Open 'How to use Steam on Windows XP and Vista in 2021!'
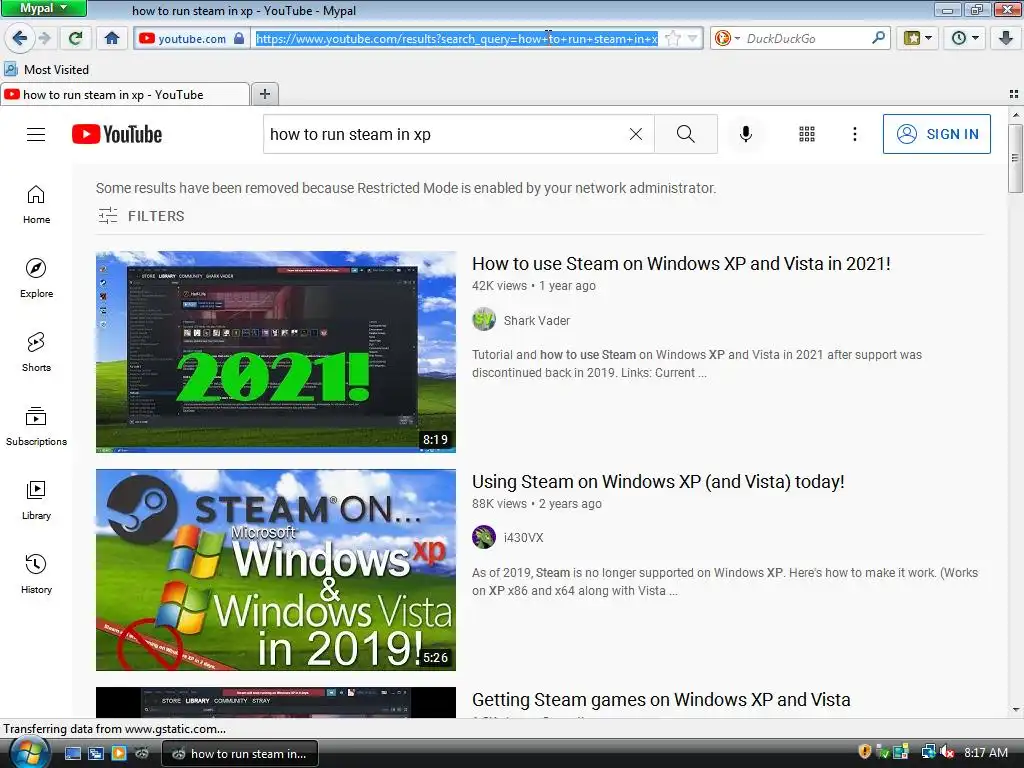Viewport: 1024px width, 768px height. (681, 264)
